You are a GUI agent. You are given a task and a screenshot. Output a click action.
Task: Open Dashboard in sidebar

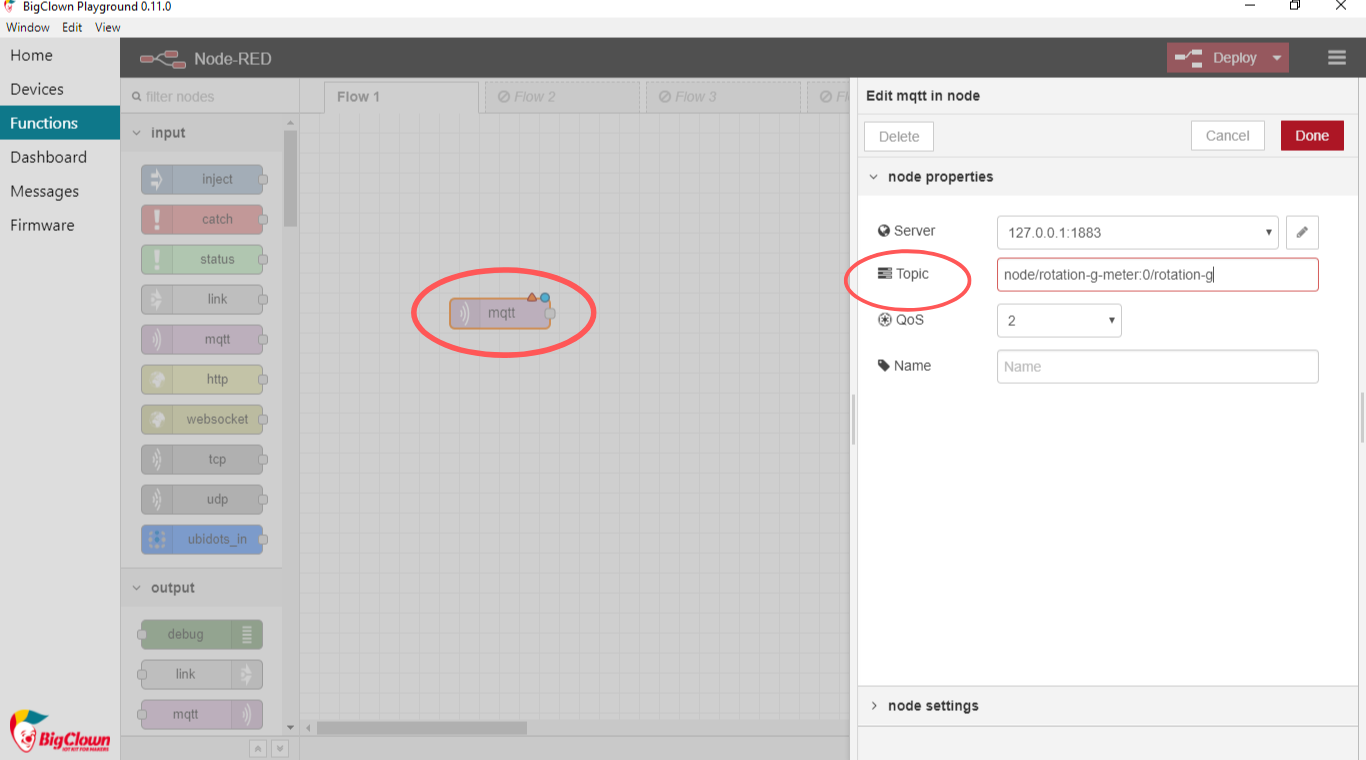tap(60, 157)
